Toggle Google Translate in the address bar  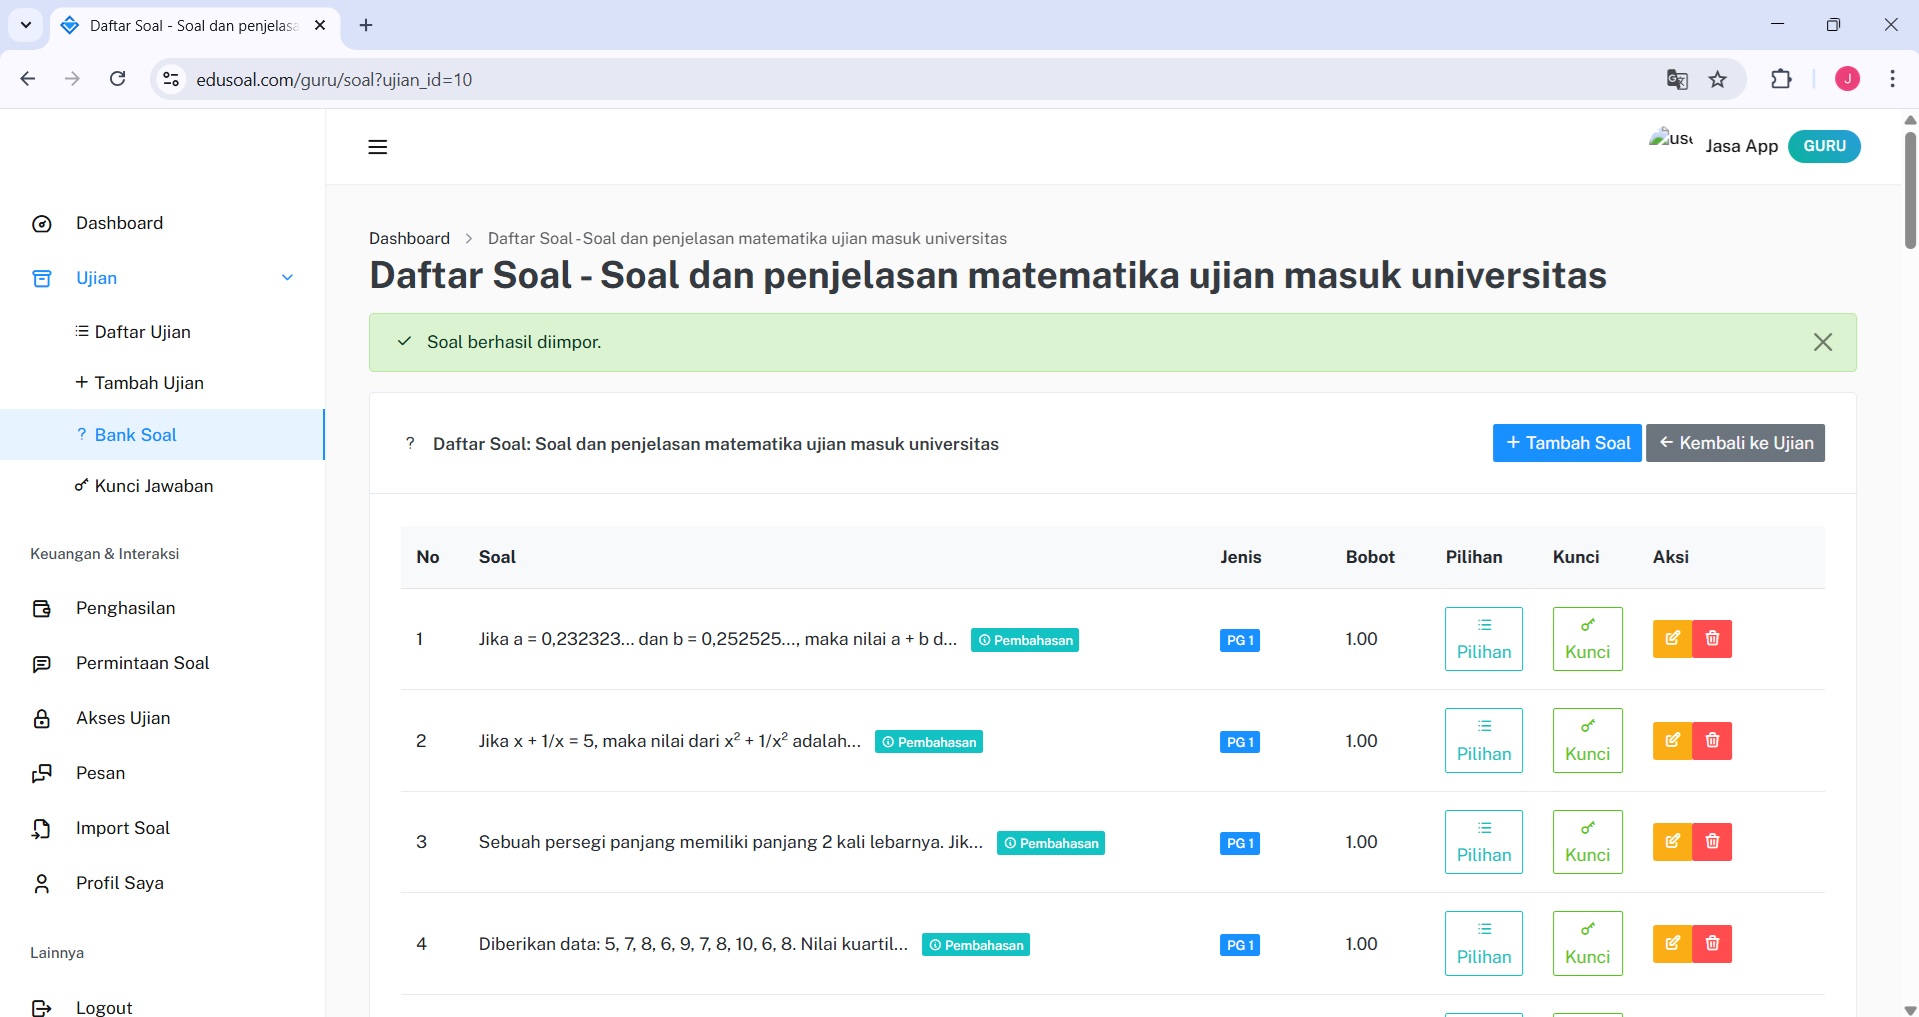(1678, 79)
